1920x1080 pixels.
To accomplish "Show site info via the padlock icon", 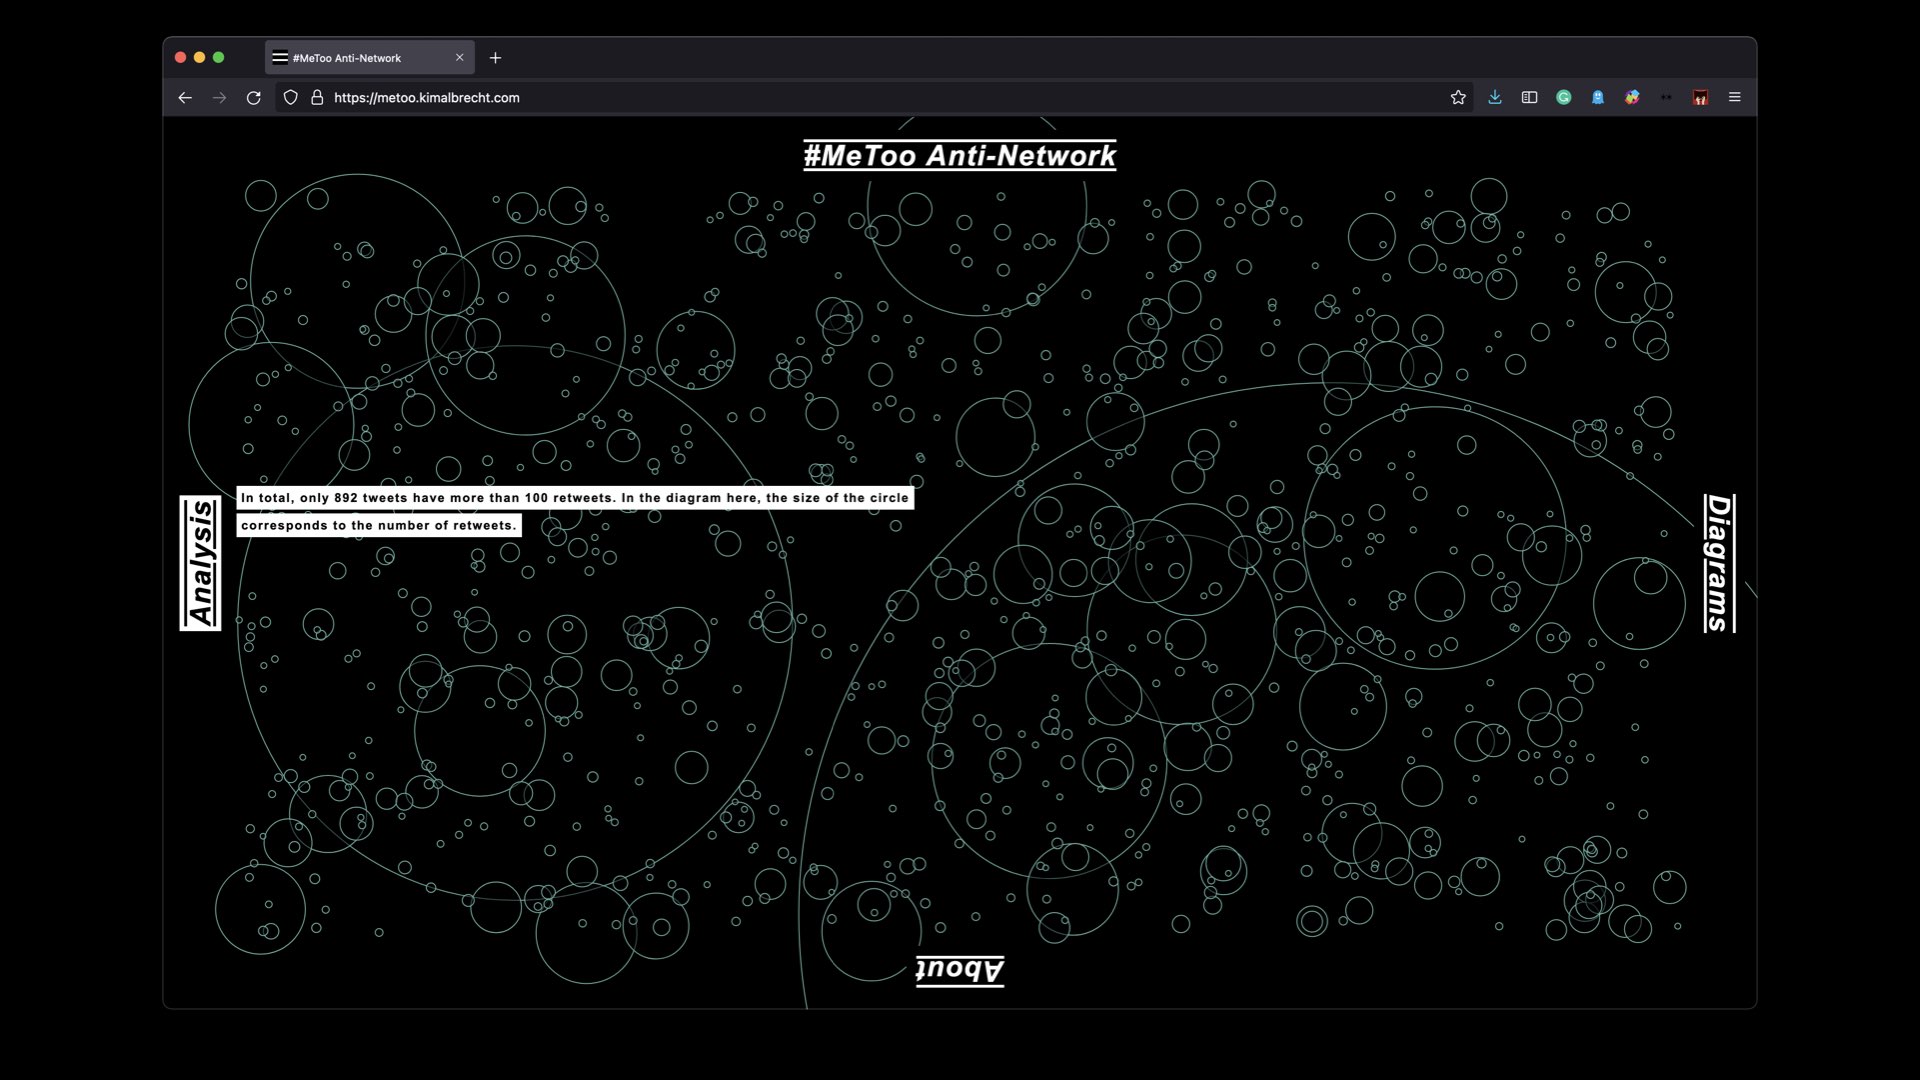I will tap(317, 97).
